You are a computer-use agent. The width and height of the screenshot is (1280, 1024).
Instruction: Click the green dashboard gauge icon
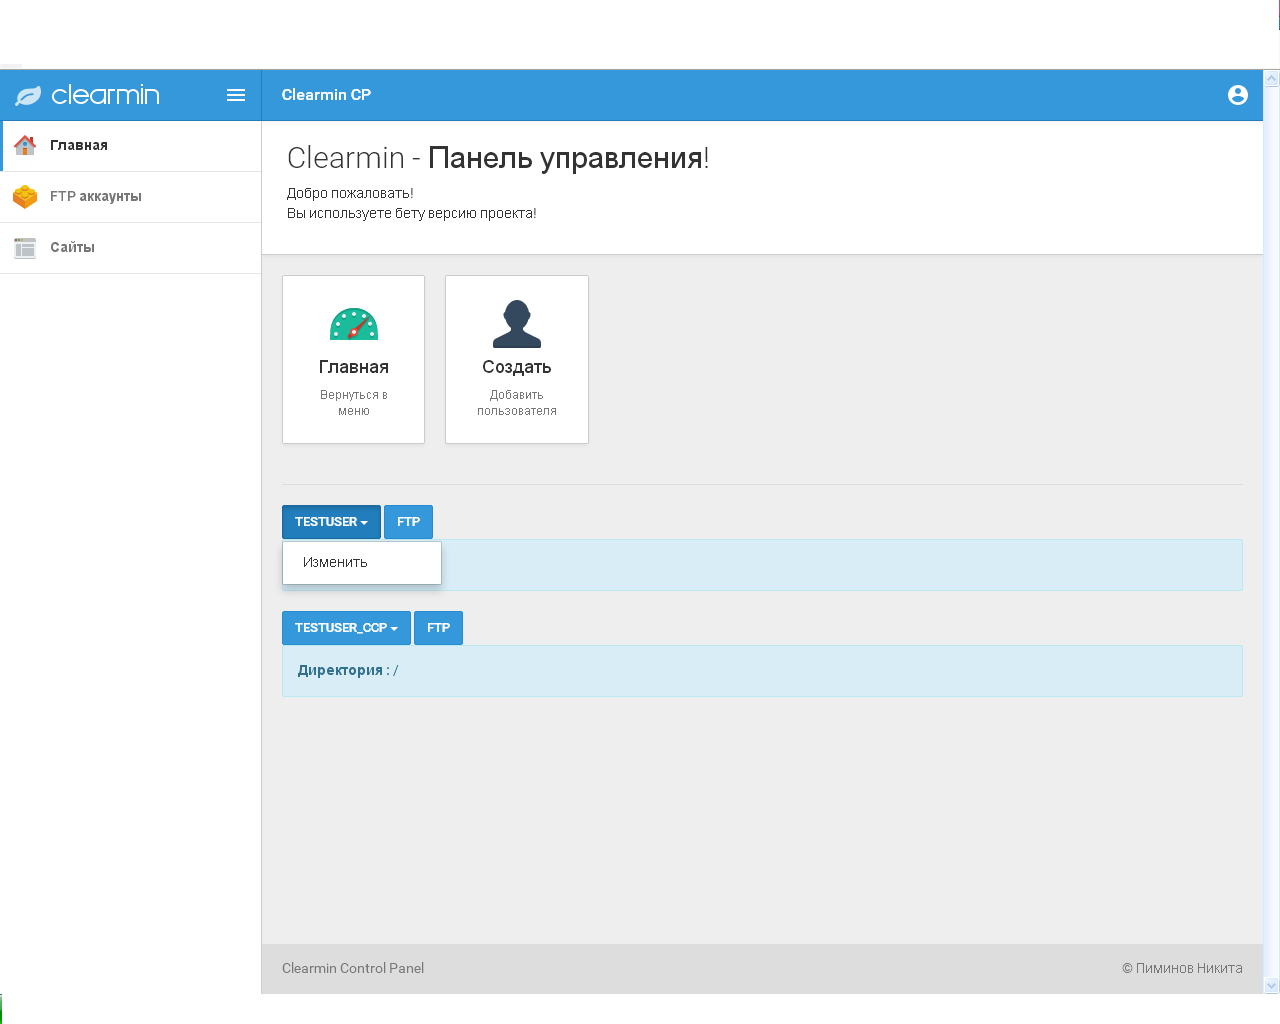click(x=353, y=324)
